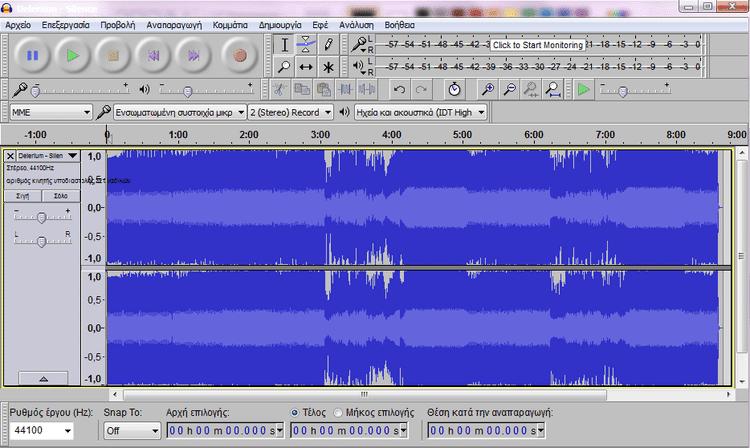
Task: Open the Delerium - Silen track dropdown menu
Action: pos(48,156)
